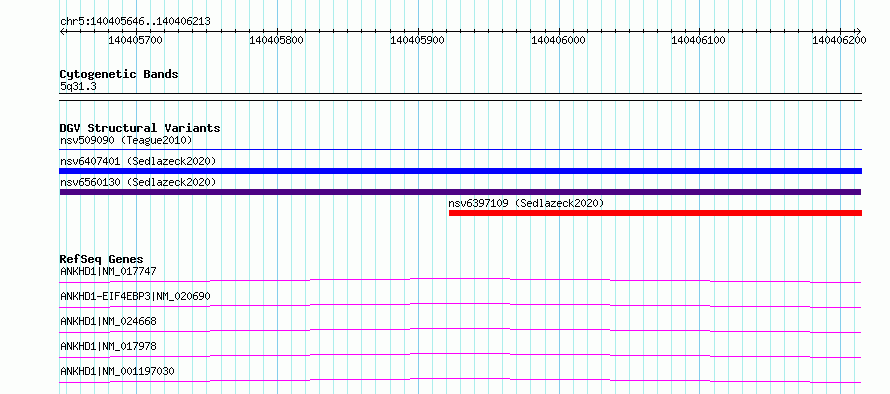The height and width of the screenshot is (394, 890).
Task: Click ruler position label 140405800
Action: tap(276, 40)
